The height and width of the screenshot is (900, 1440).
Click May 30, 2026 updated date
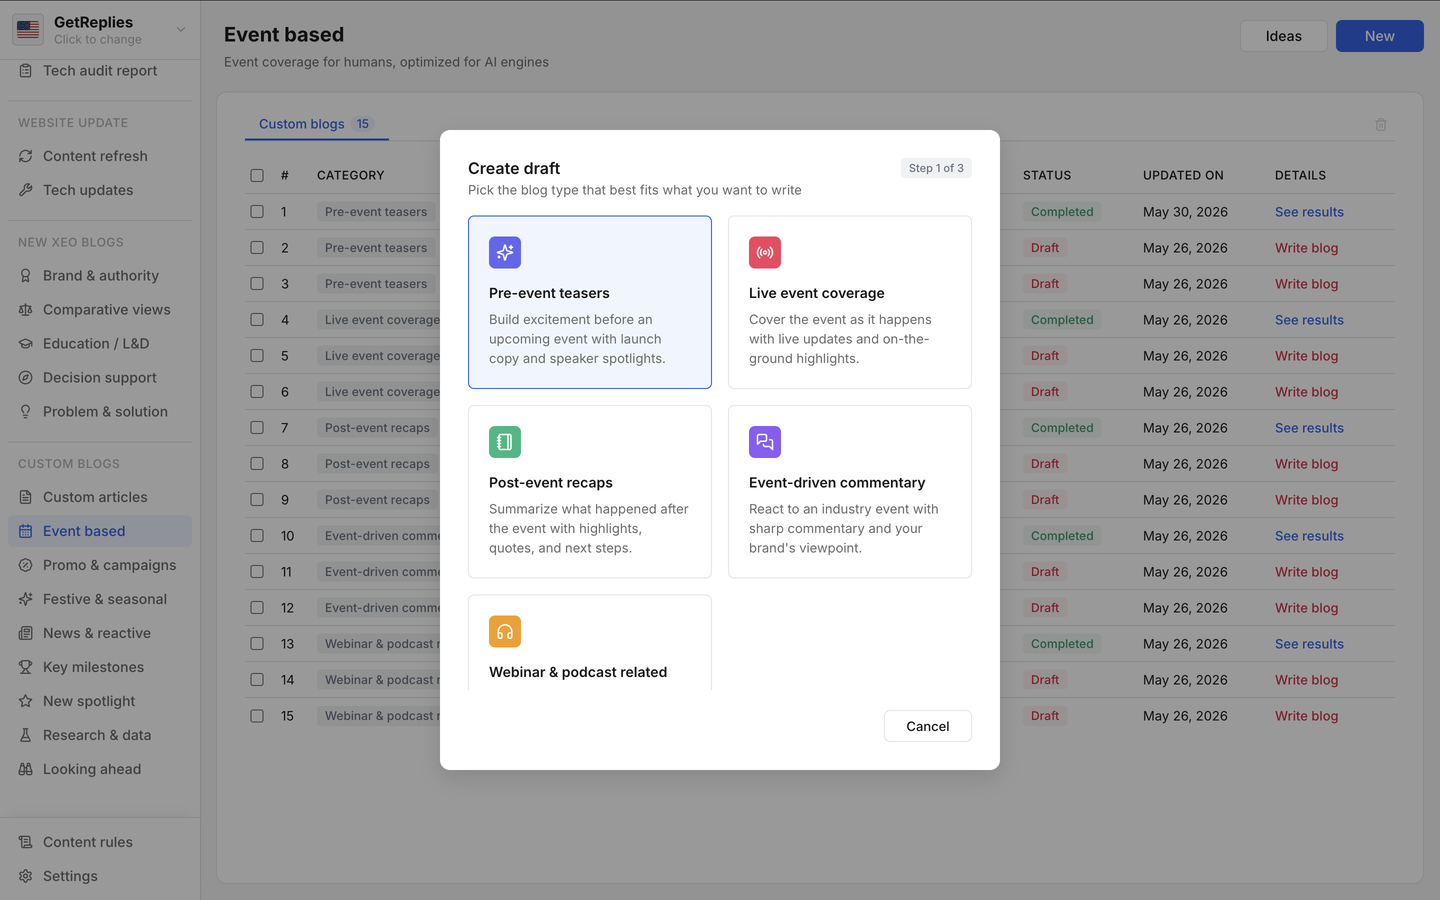(1185, 212)
